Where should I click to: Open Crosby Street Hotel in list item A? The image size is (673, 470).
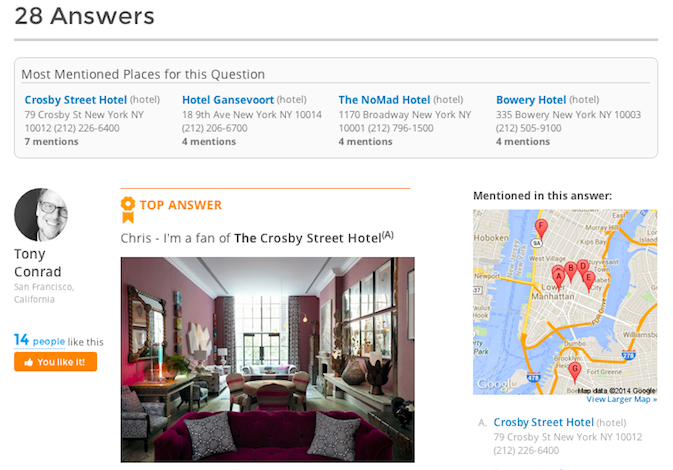point(543,422)
